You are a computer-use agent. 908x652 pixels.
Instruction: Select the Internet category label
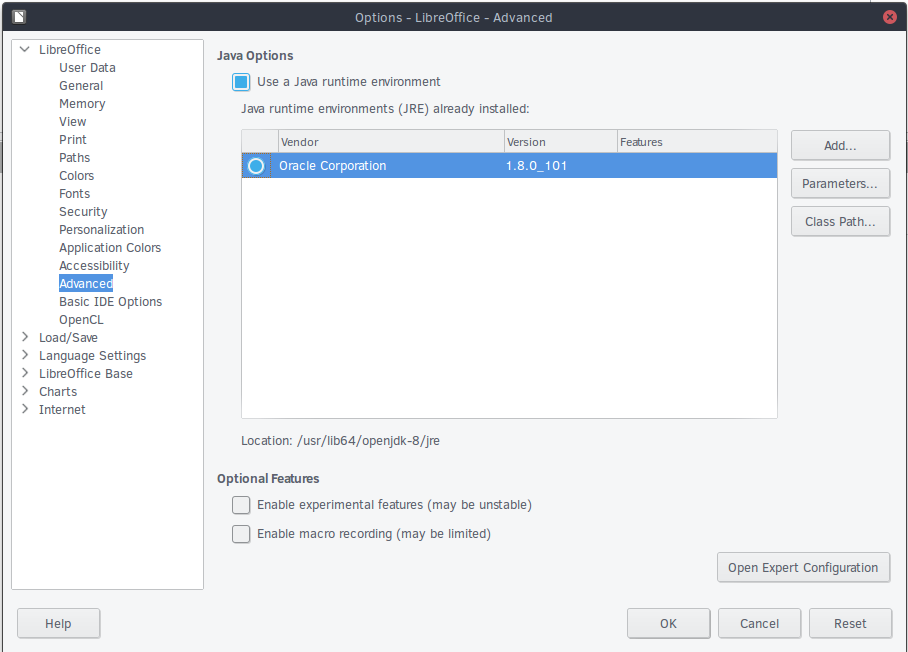(62, 409)
